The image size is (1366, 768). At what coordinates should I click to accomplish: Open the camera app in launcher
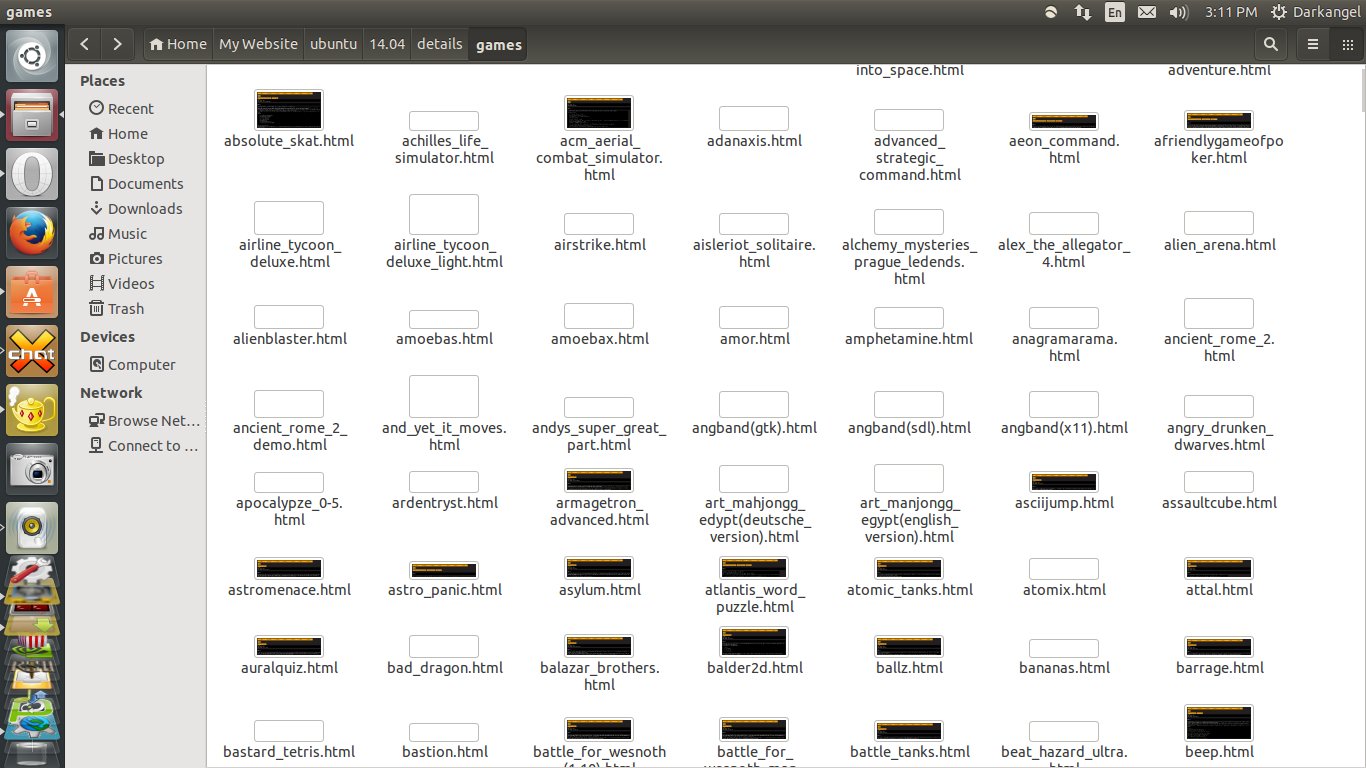[33, 469]
